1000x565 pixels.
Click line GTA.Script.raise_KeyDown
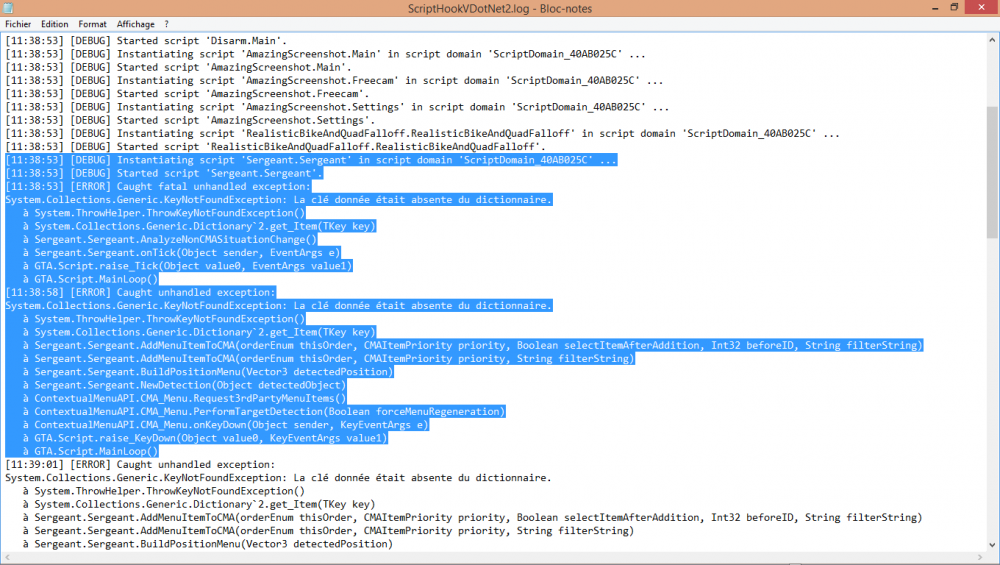(x=205, y=438)
